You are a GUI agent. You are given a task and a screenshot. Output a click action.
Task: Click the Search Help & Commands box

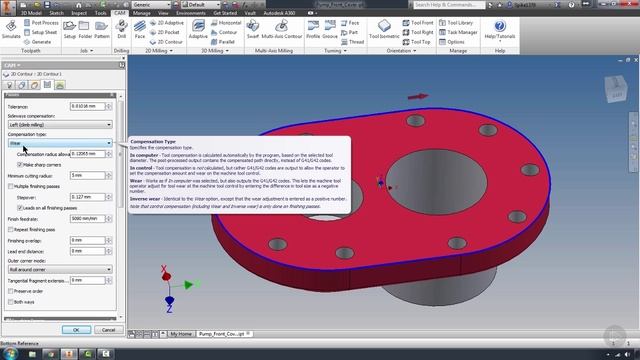pos(449,5)
